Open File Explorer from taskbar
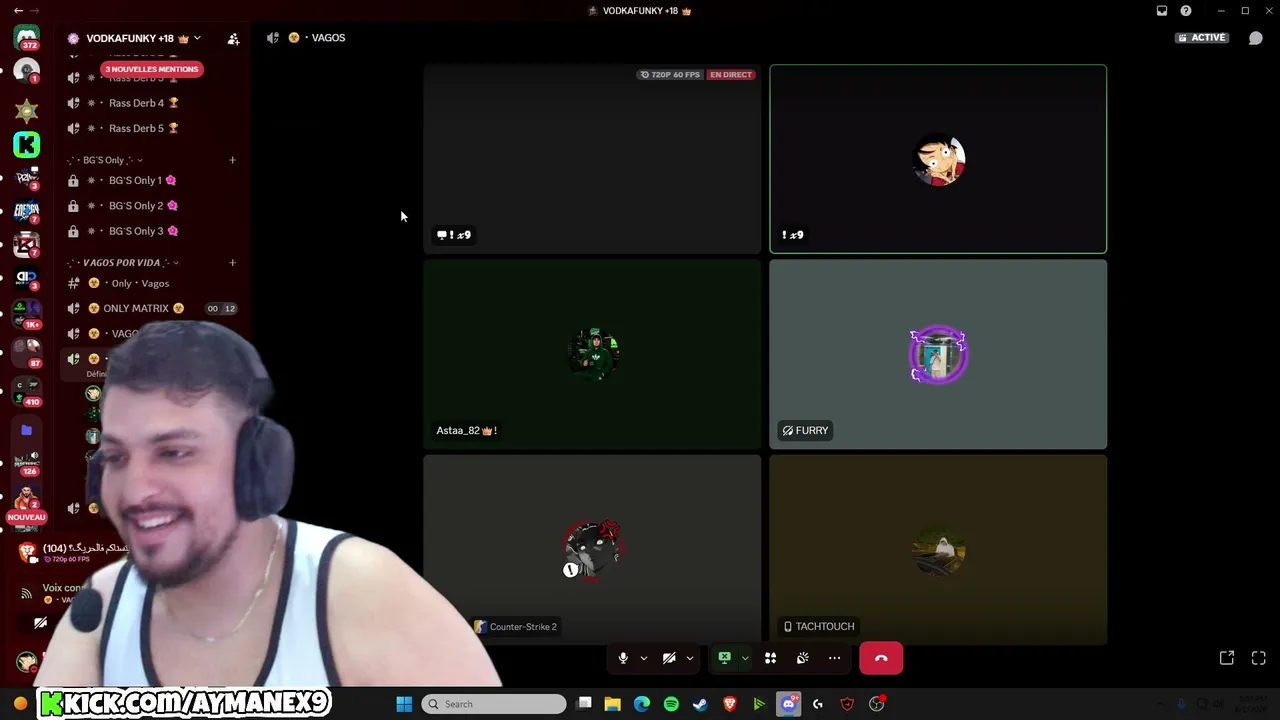The image size is (1280, 720). (613, 704)
